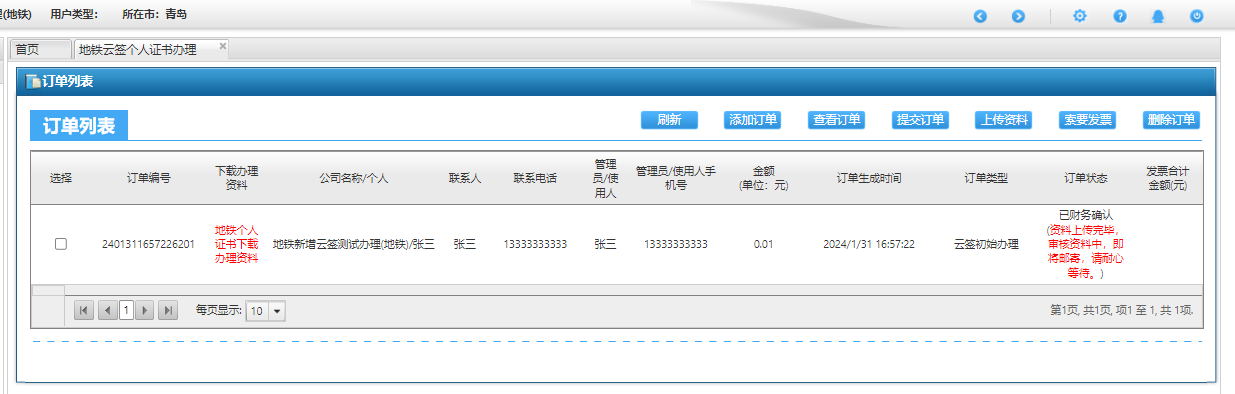Viewport: 1235px width, 394px height.
Task: Click the page number input field
Action: tap(126, 311)
